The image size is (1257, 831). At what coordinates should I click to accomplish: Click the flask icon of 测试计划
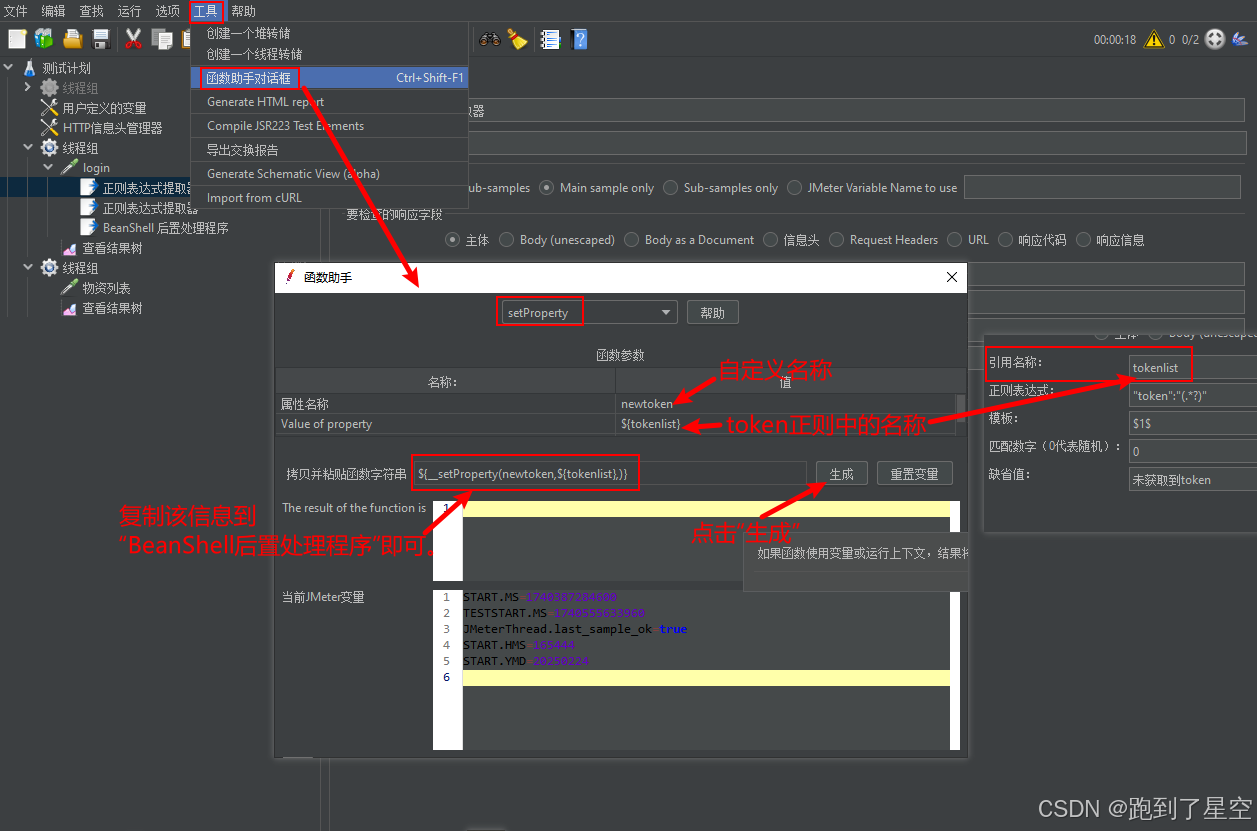tap(30, 68)
